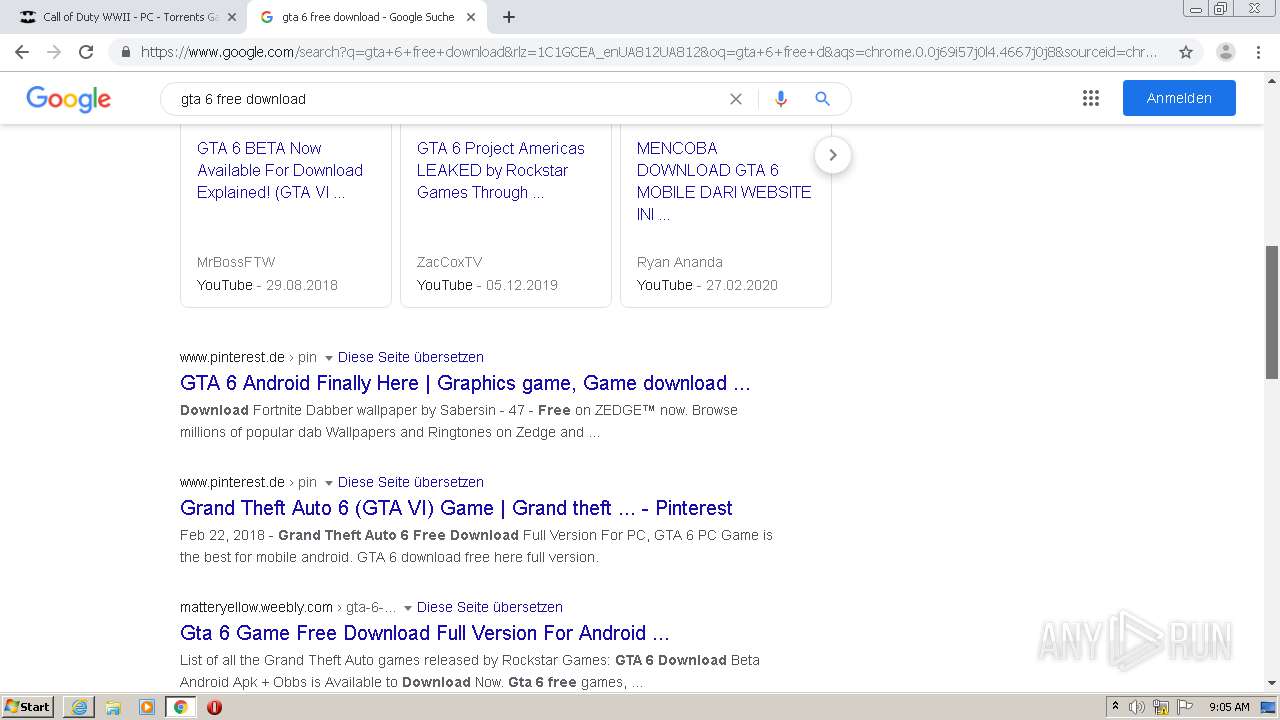Image resolution: width=1280 pixels, height=720 pixels.
Task: View site info via lock icon
Action: click(x=125, y=52)
